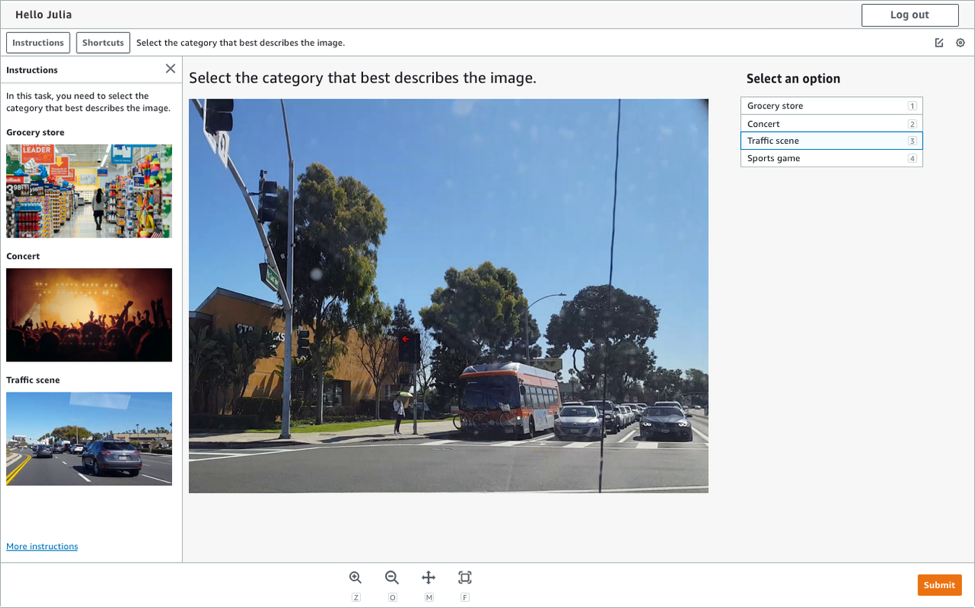Click the edit note icon in the top bar

939,43
